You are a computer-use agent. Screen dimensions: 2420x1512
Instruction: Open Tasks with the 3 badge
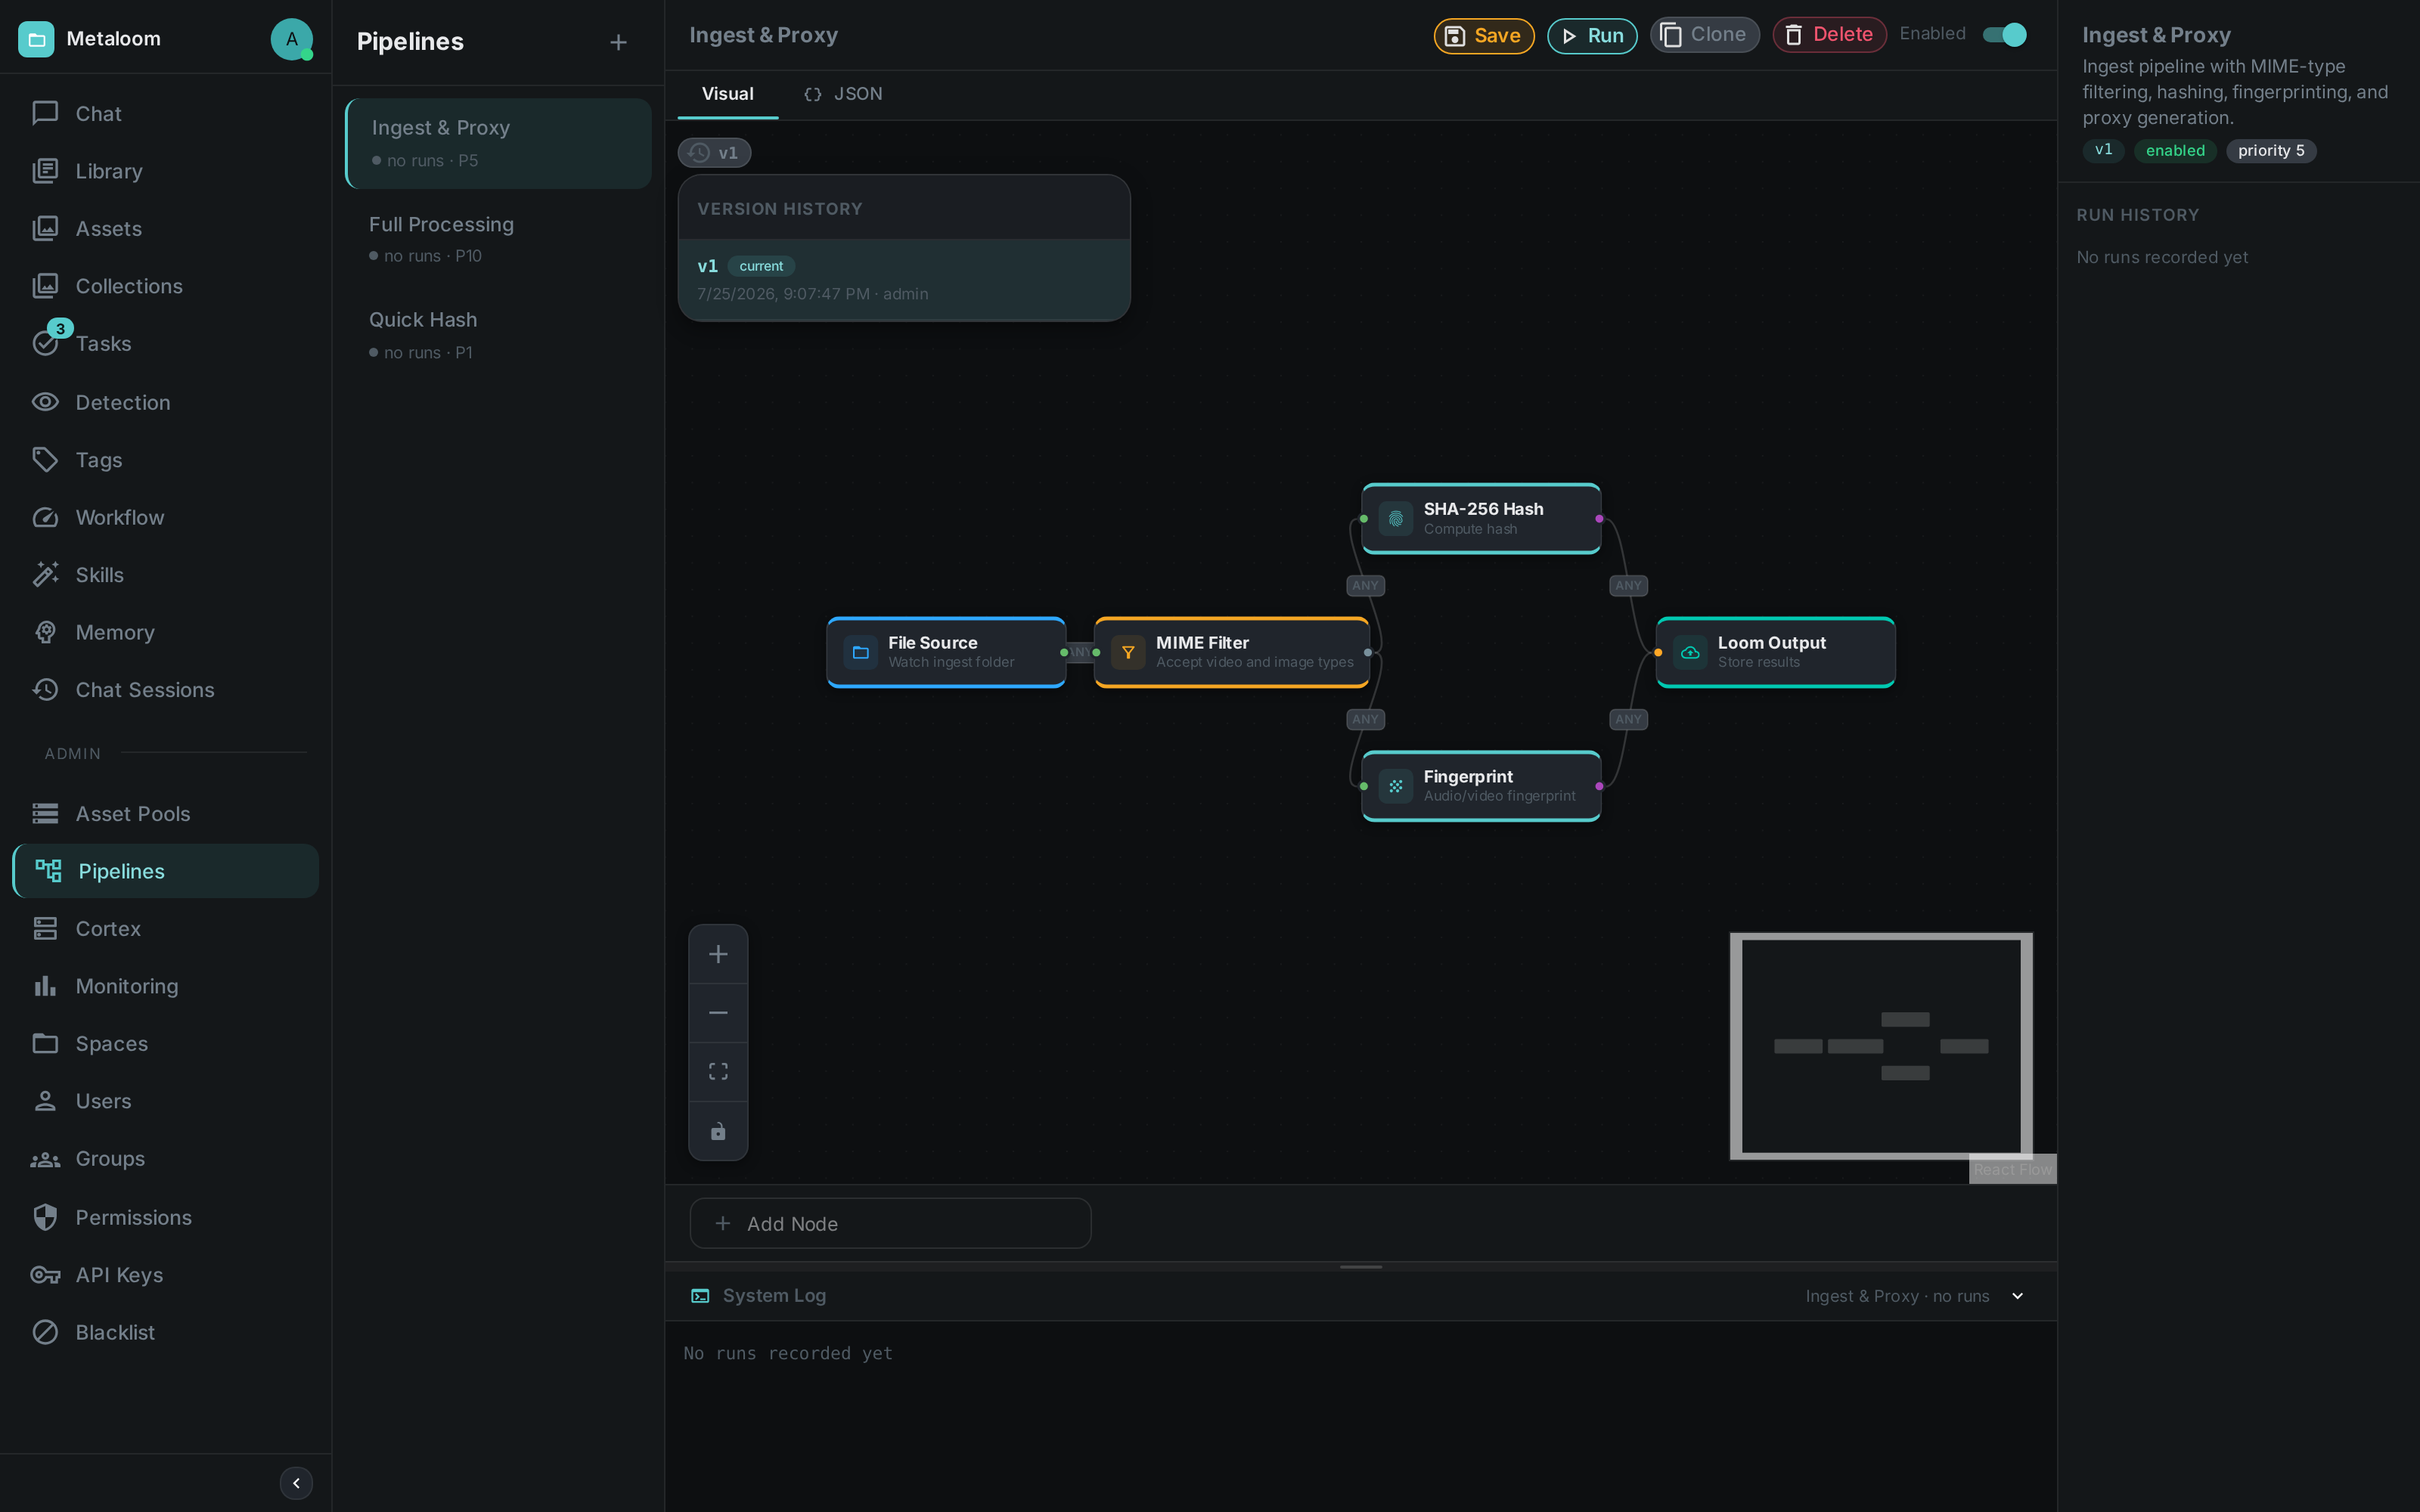pyautogui.click(x=165, y=344)
